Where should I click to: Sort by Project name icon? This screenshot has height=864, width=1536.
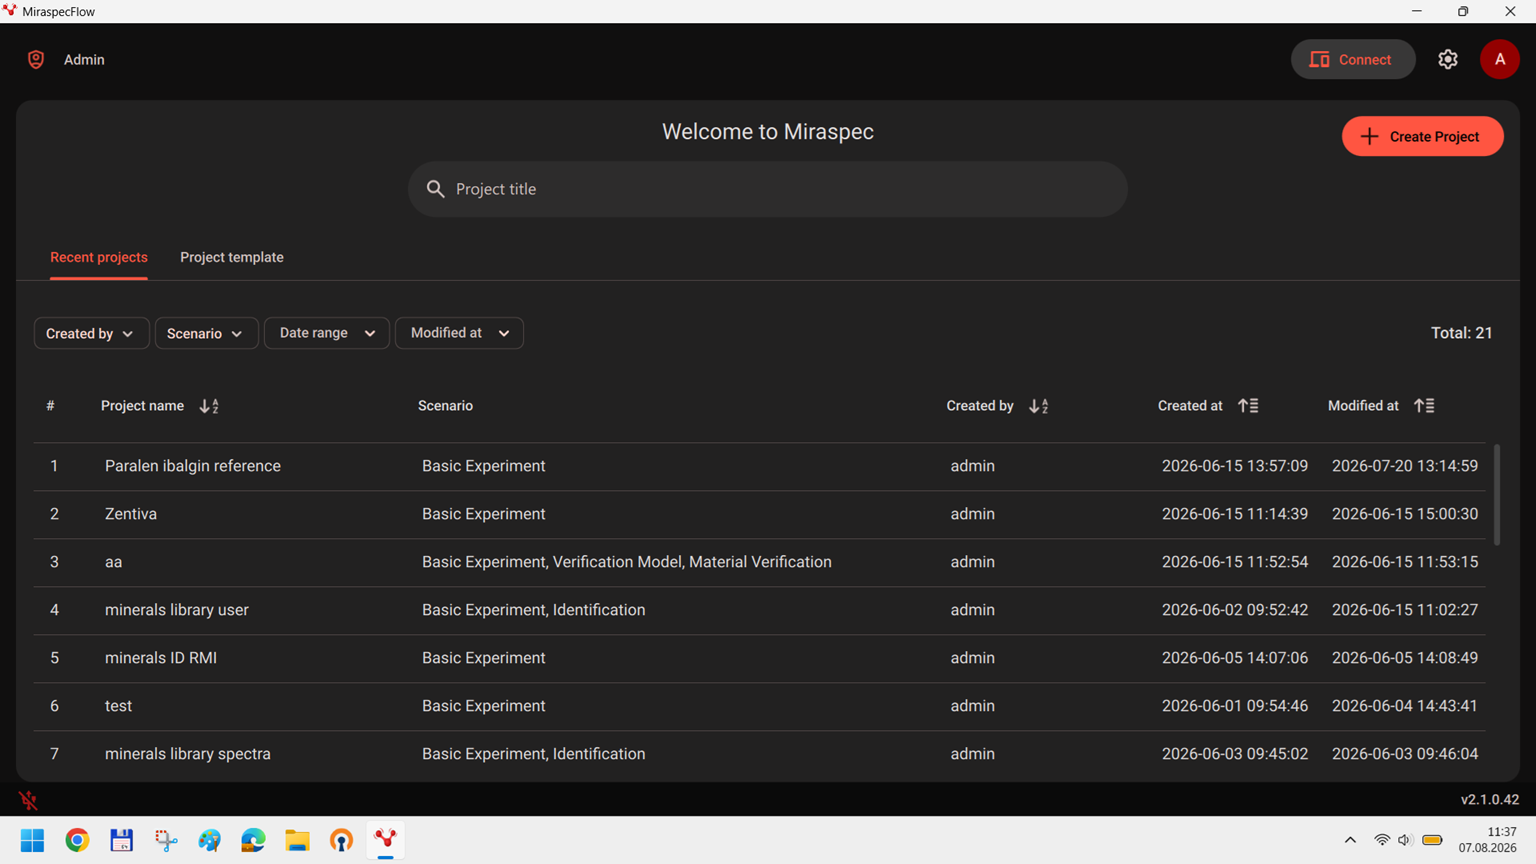pyautogui.click(x=209, y=406)
